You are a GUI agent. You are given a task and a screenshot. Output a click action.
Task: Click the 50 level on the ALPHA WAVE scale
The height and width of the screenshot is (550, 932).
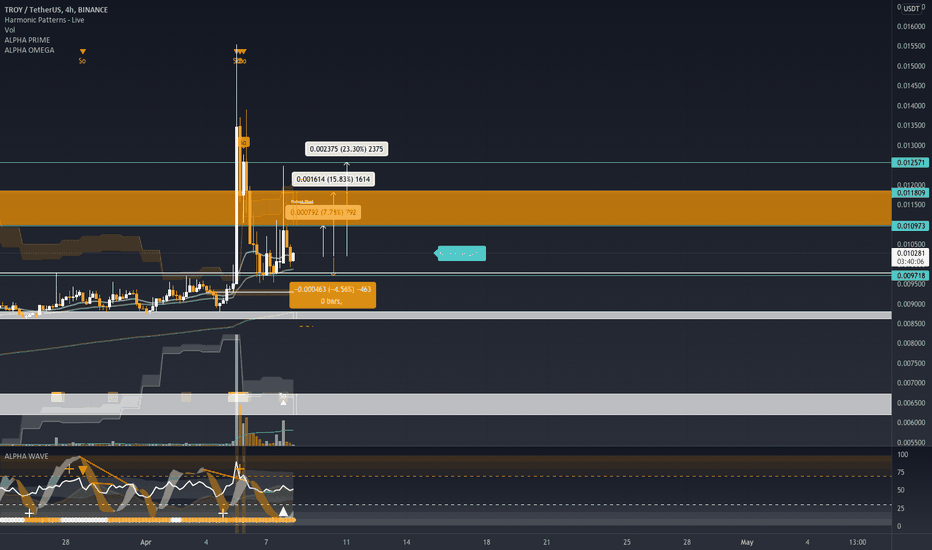(901, 490)
